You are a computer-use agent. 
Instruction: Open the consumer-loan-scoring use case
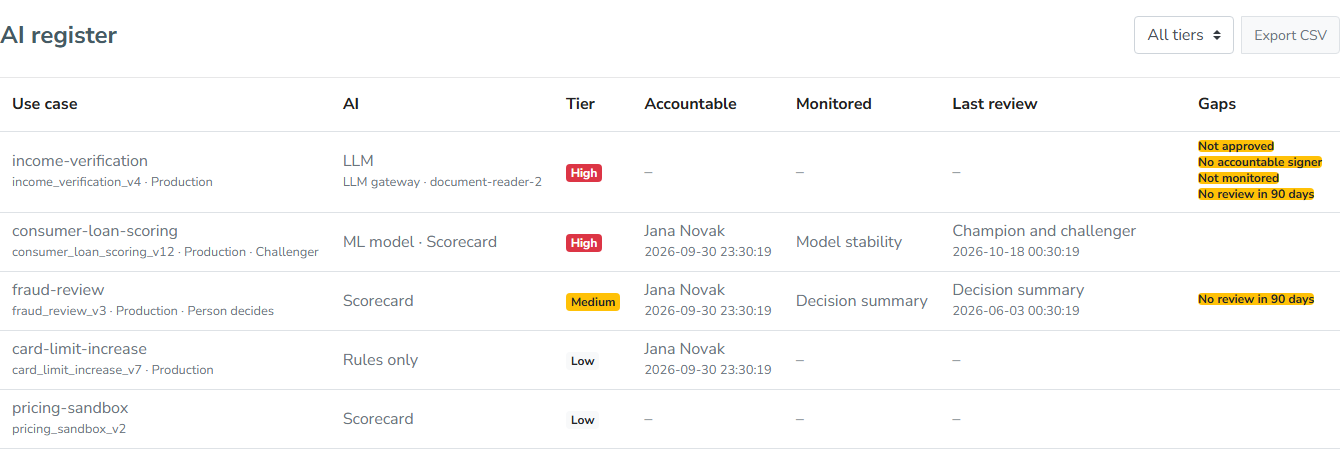coord(95,231)
